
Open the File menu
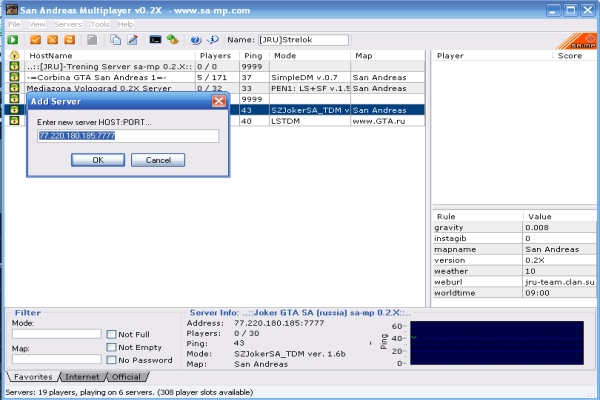[14, 24]
